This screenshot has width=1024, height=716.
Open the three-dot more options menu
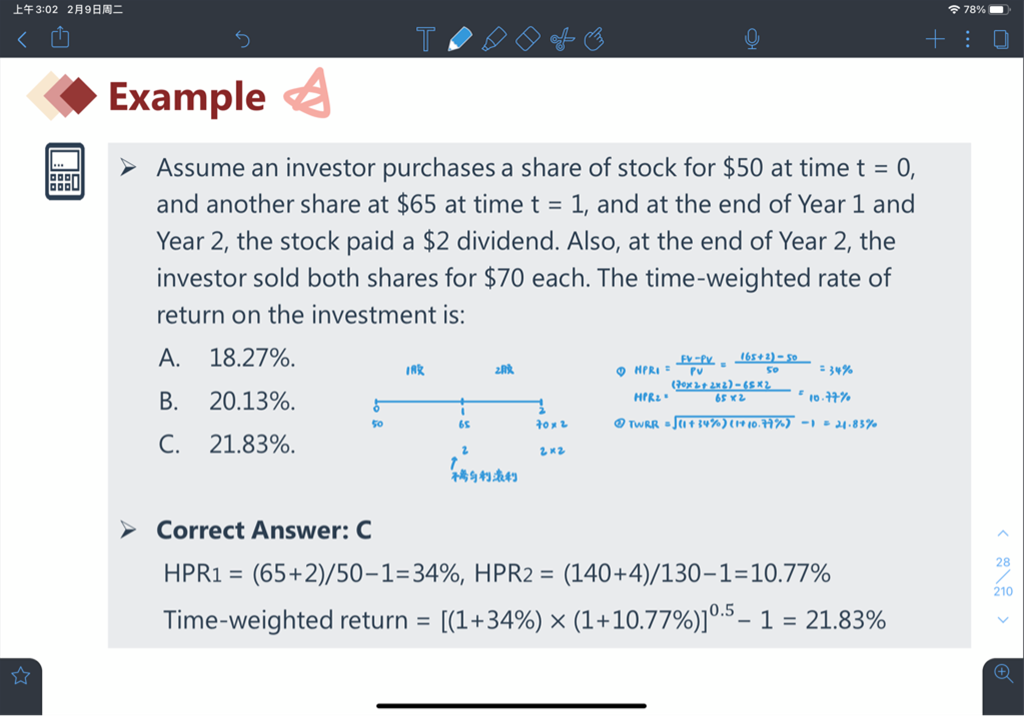(968, 39)
